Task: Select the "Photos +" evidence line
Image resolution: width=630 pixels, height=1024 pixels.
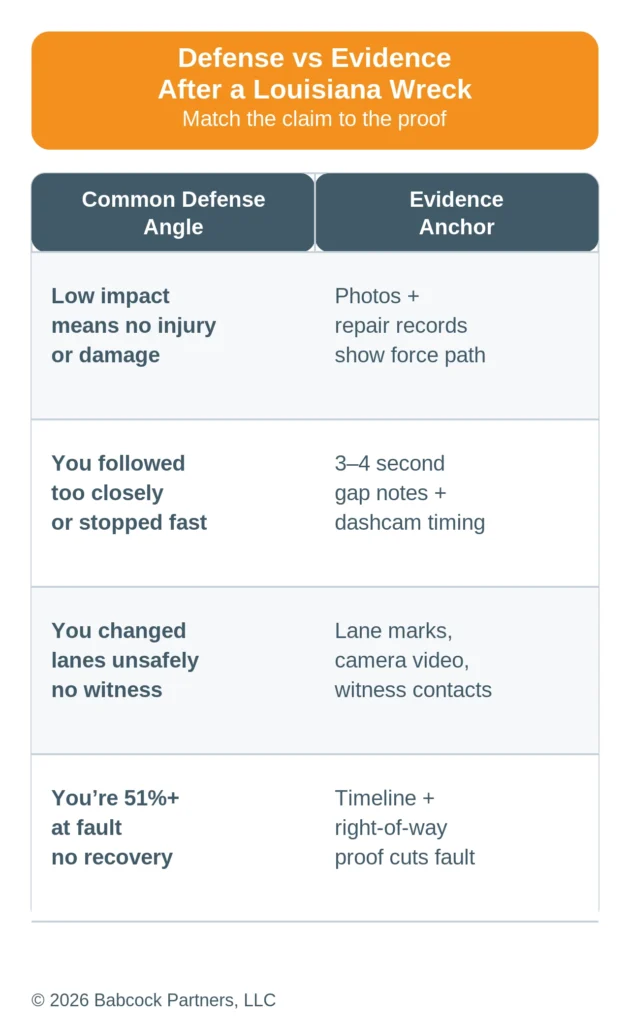Action: [x=369, y=296]
